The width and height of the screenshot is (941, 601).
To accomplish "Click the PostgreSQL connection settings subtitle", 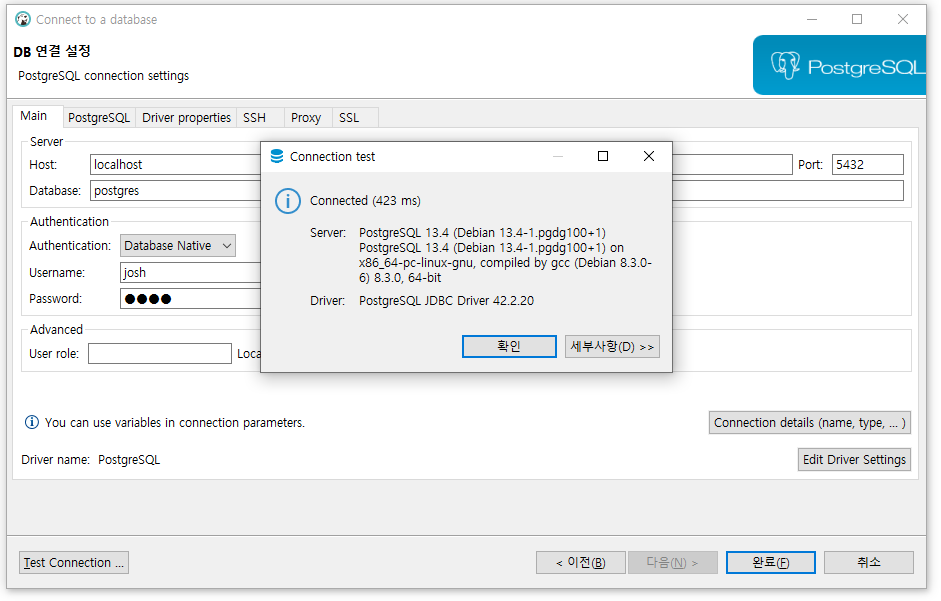I will click(x=103, y=76).
